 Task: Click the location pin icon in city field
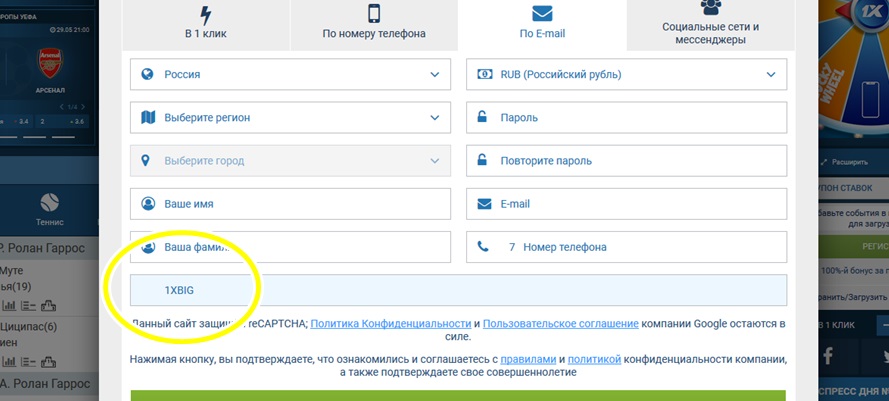(x=146, y=161)
